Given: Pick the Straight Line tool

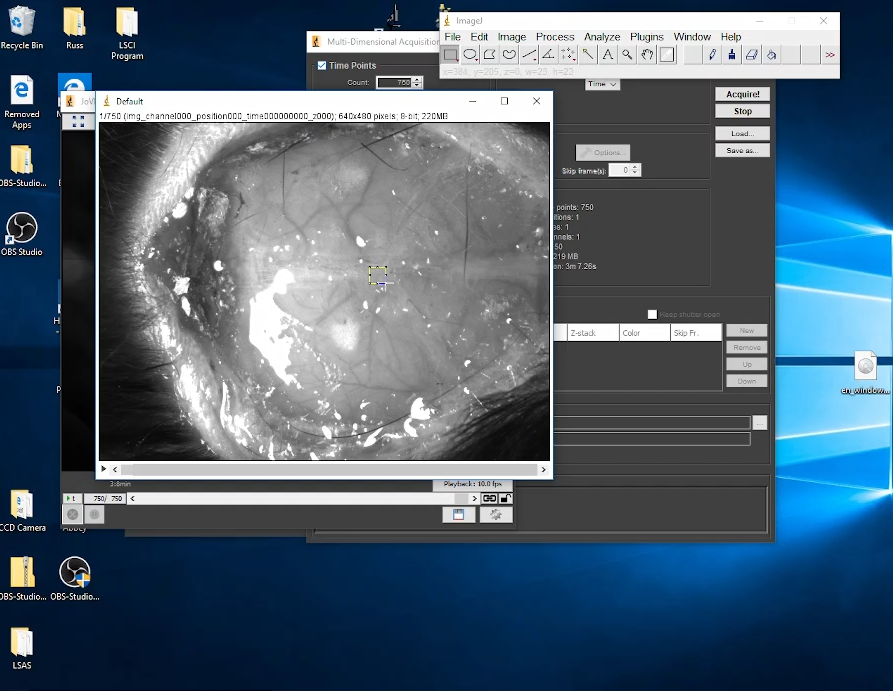Looking at the screenshot, I should (529, 55).
